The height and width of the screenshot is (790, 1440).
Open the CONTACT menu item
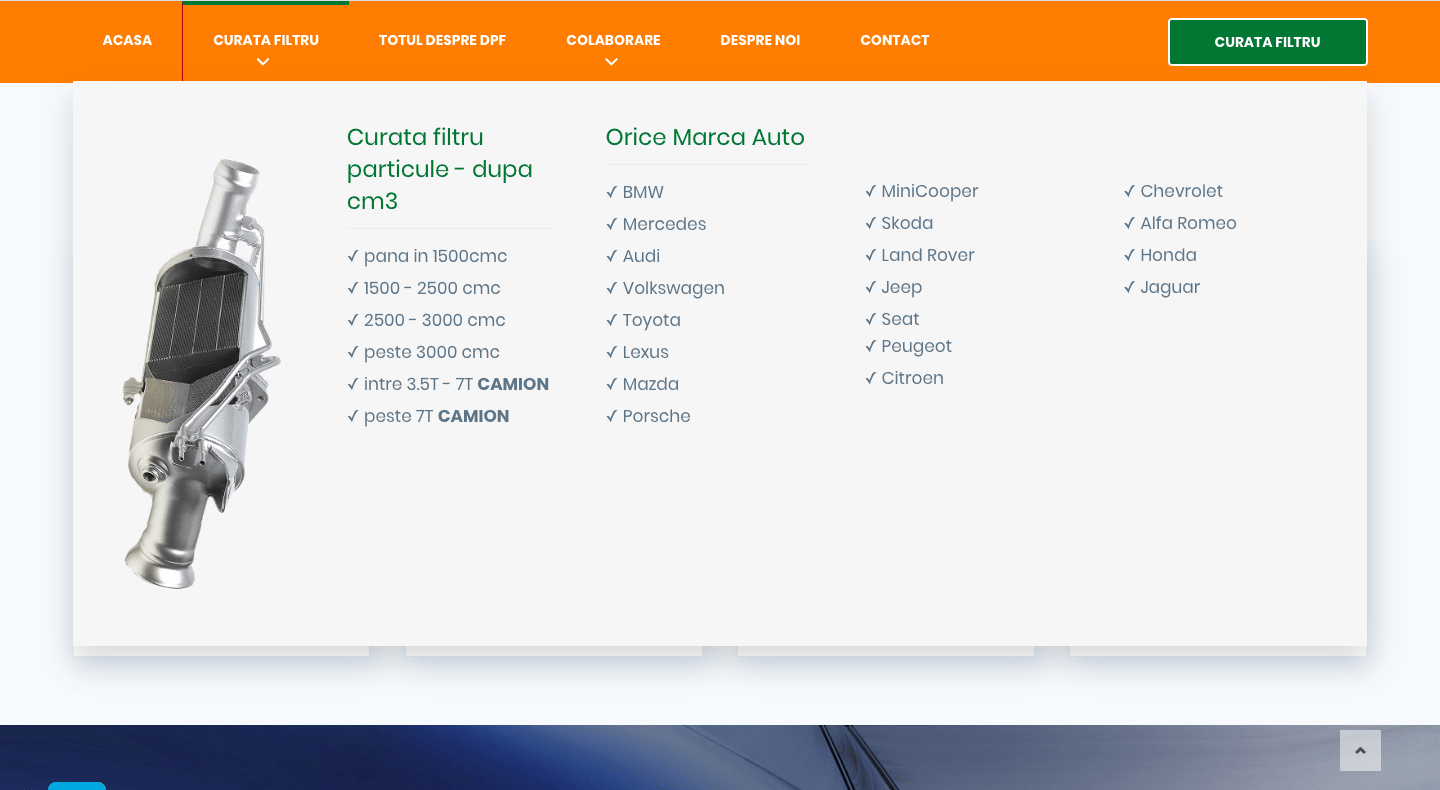pos(895,41)
